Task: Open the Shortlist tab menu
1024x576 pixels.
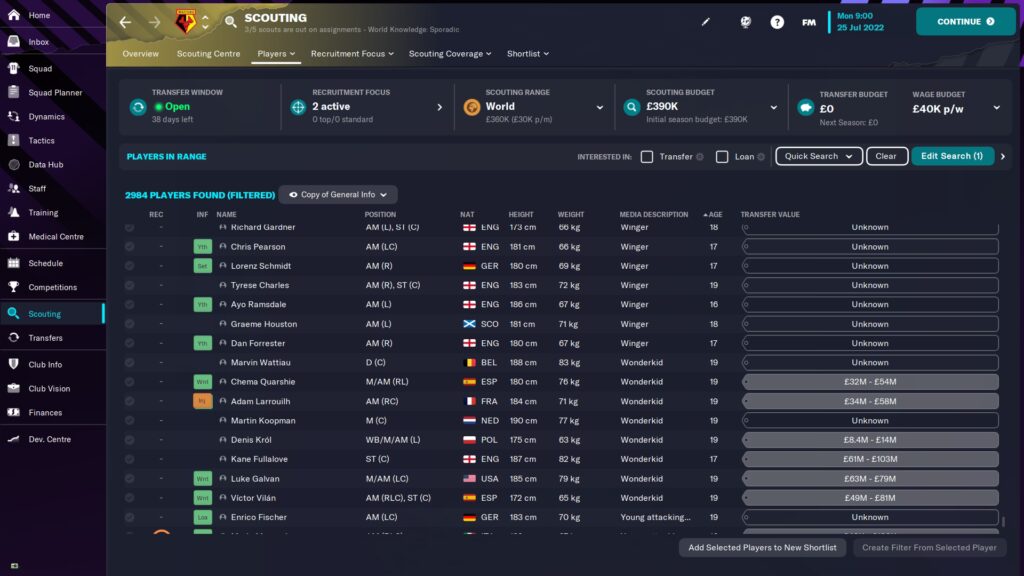Action: [x=527, y=54]
